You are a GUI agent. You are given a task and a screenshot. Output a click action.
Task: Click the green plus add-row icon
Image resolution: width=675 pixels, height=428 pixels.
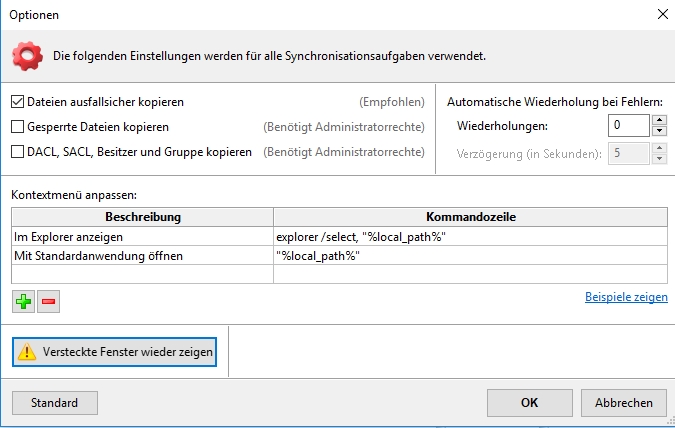point(23,301)
